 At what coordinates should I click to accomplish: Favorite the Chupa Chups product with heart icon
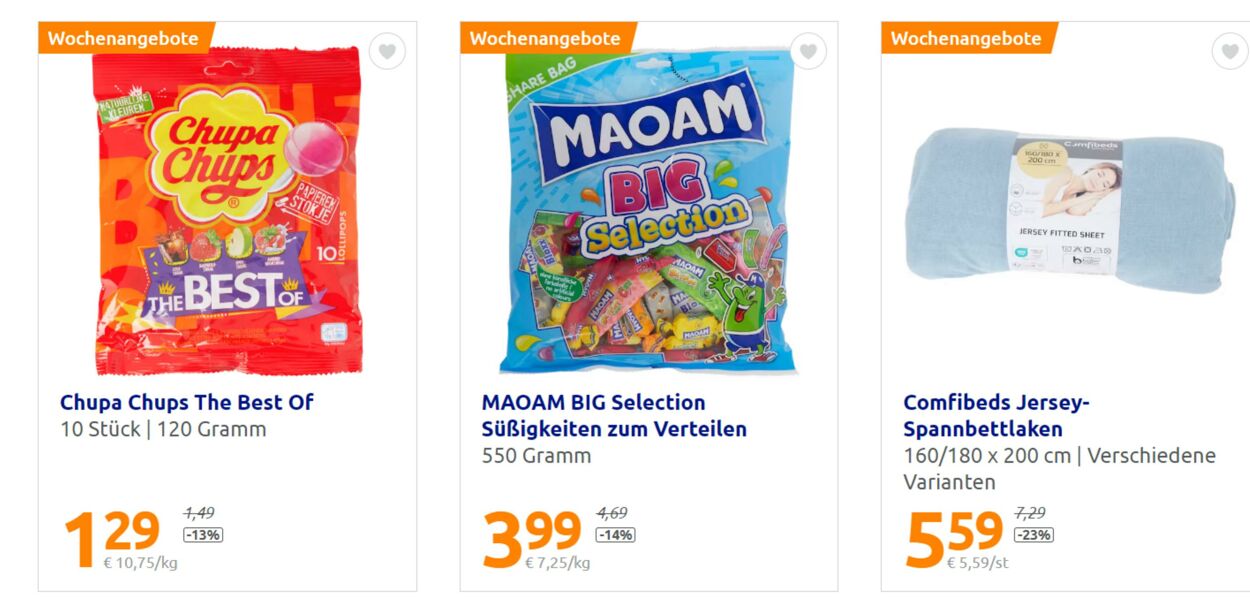(x=387, y=51)
